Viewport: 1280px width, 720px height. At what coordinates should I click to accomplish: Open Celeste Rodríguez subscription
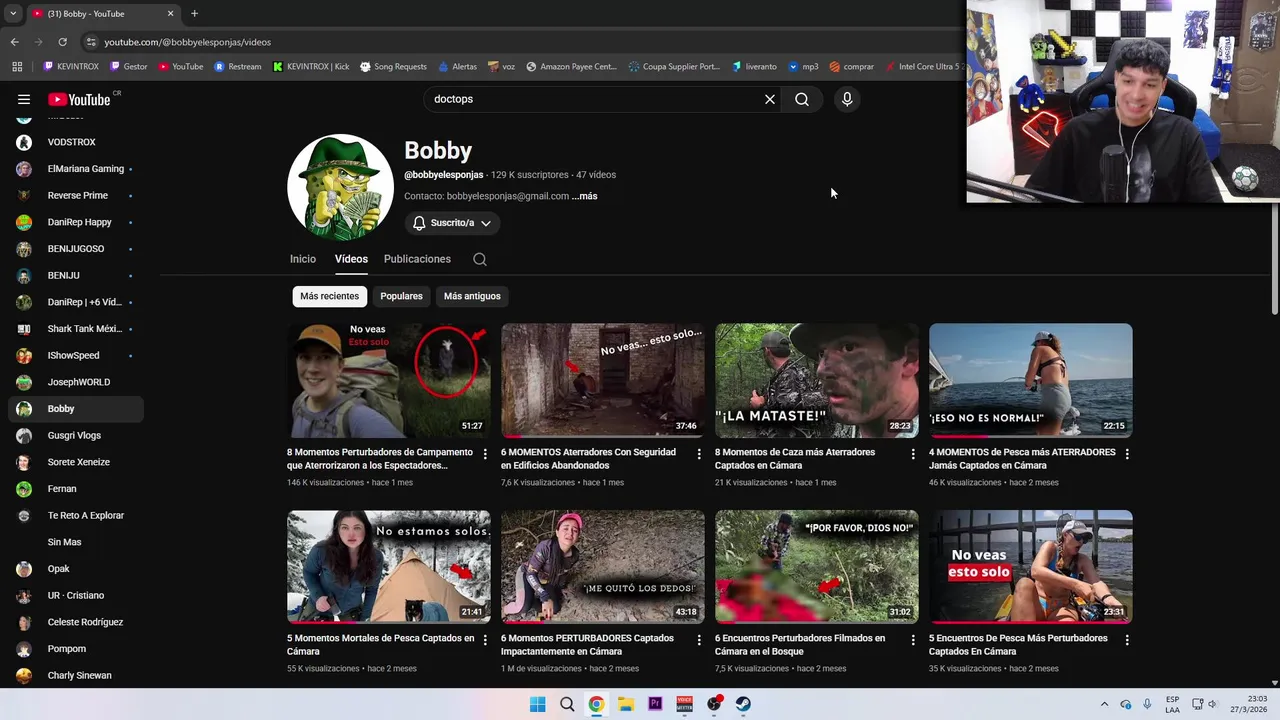pyautogui.click(x=75, y=622)
